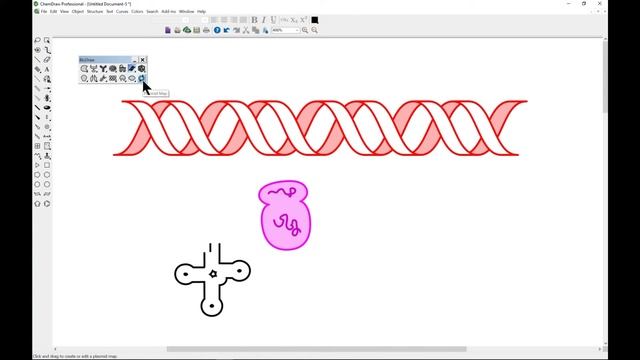Open the Help menu

(x=201, y=11)
